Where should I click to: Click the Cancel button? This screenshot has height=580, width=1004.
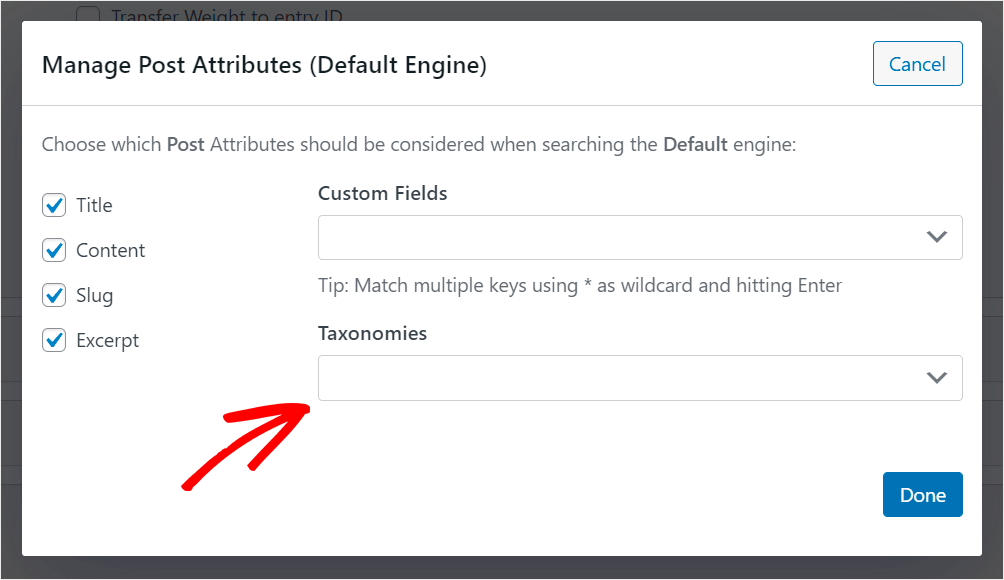click(917, 64)
